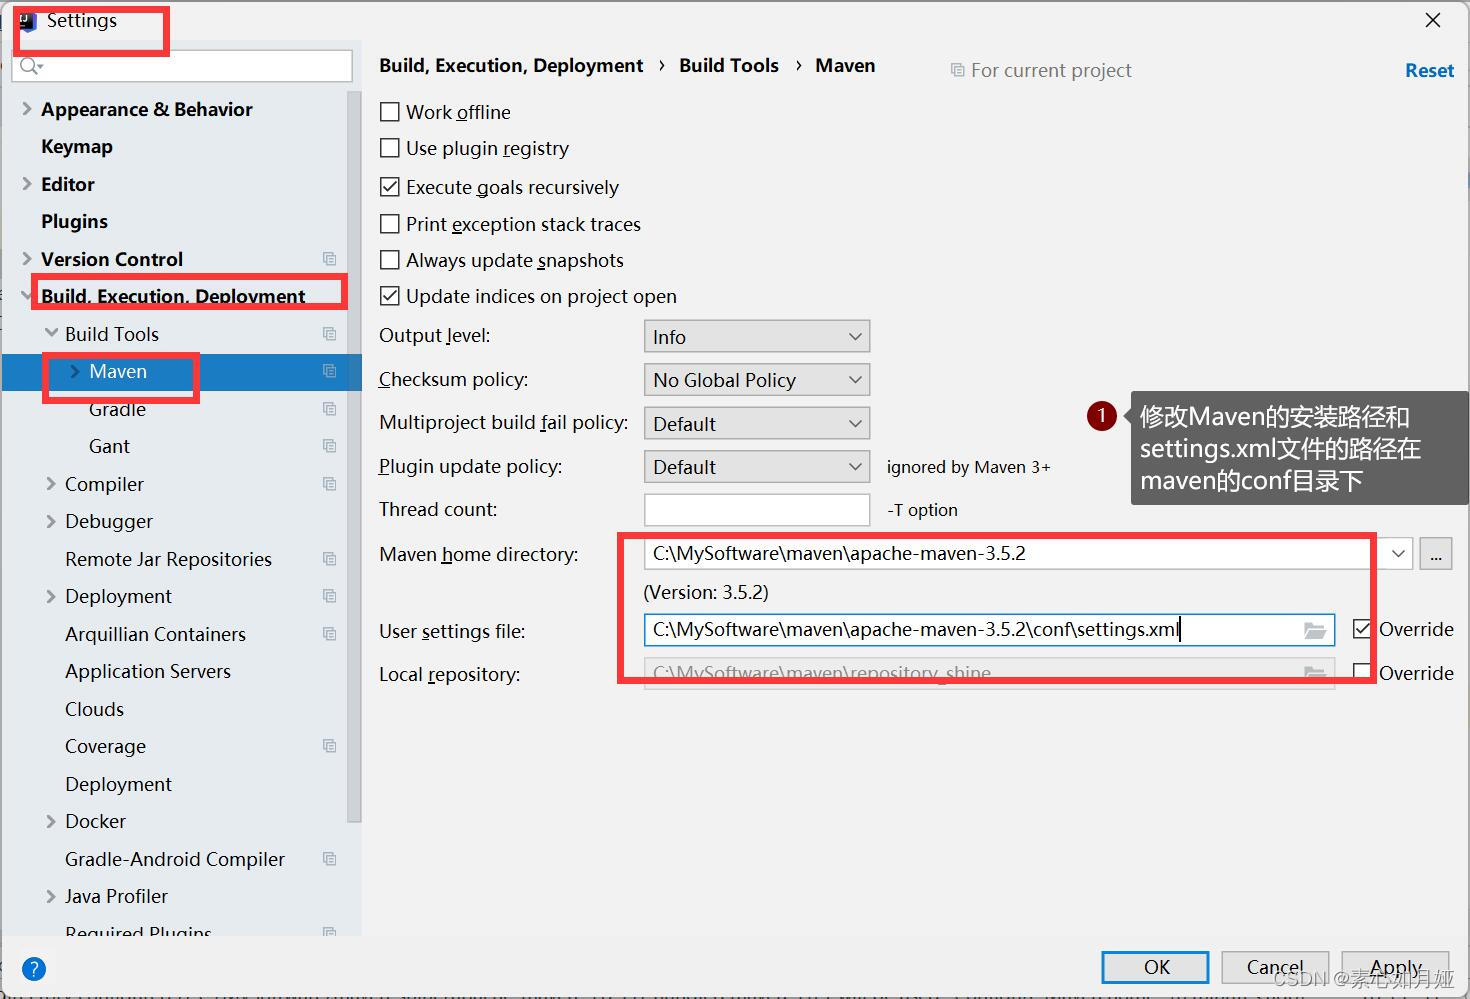
Task: Select Gradle-Android Compiler item
Action: pos(175,859)
